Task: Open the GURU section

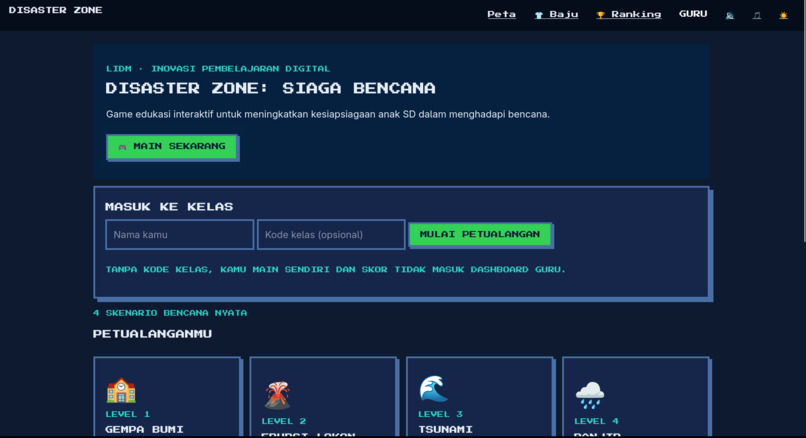Action: (x=693, y=14)
